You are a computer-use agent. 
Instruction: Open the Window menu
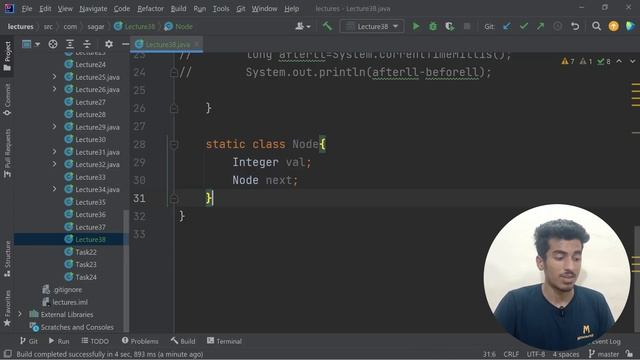264,9
